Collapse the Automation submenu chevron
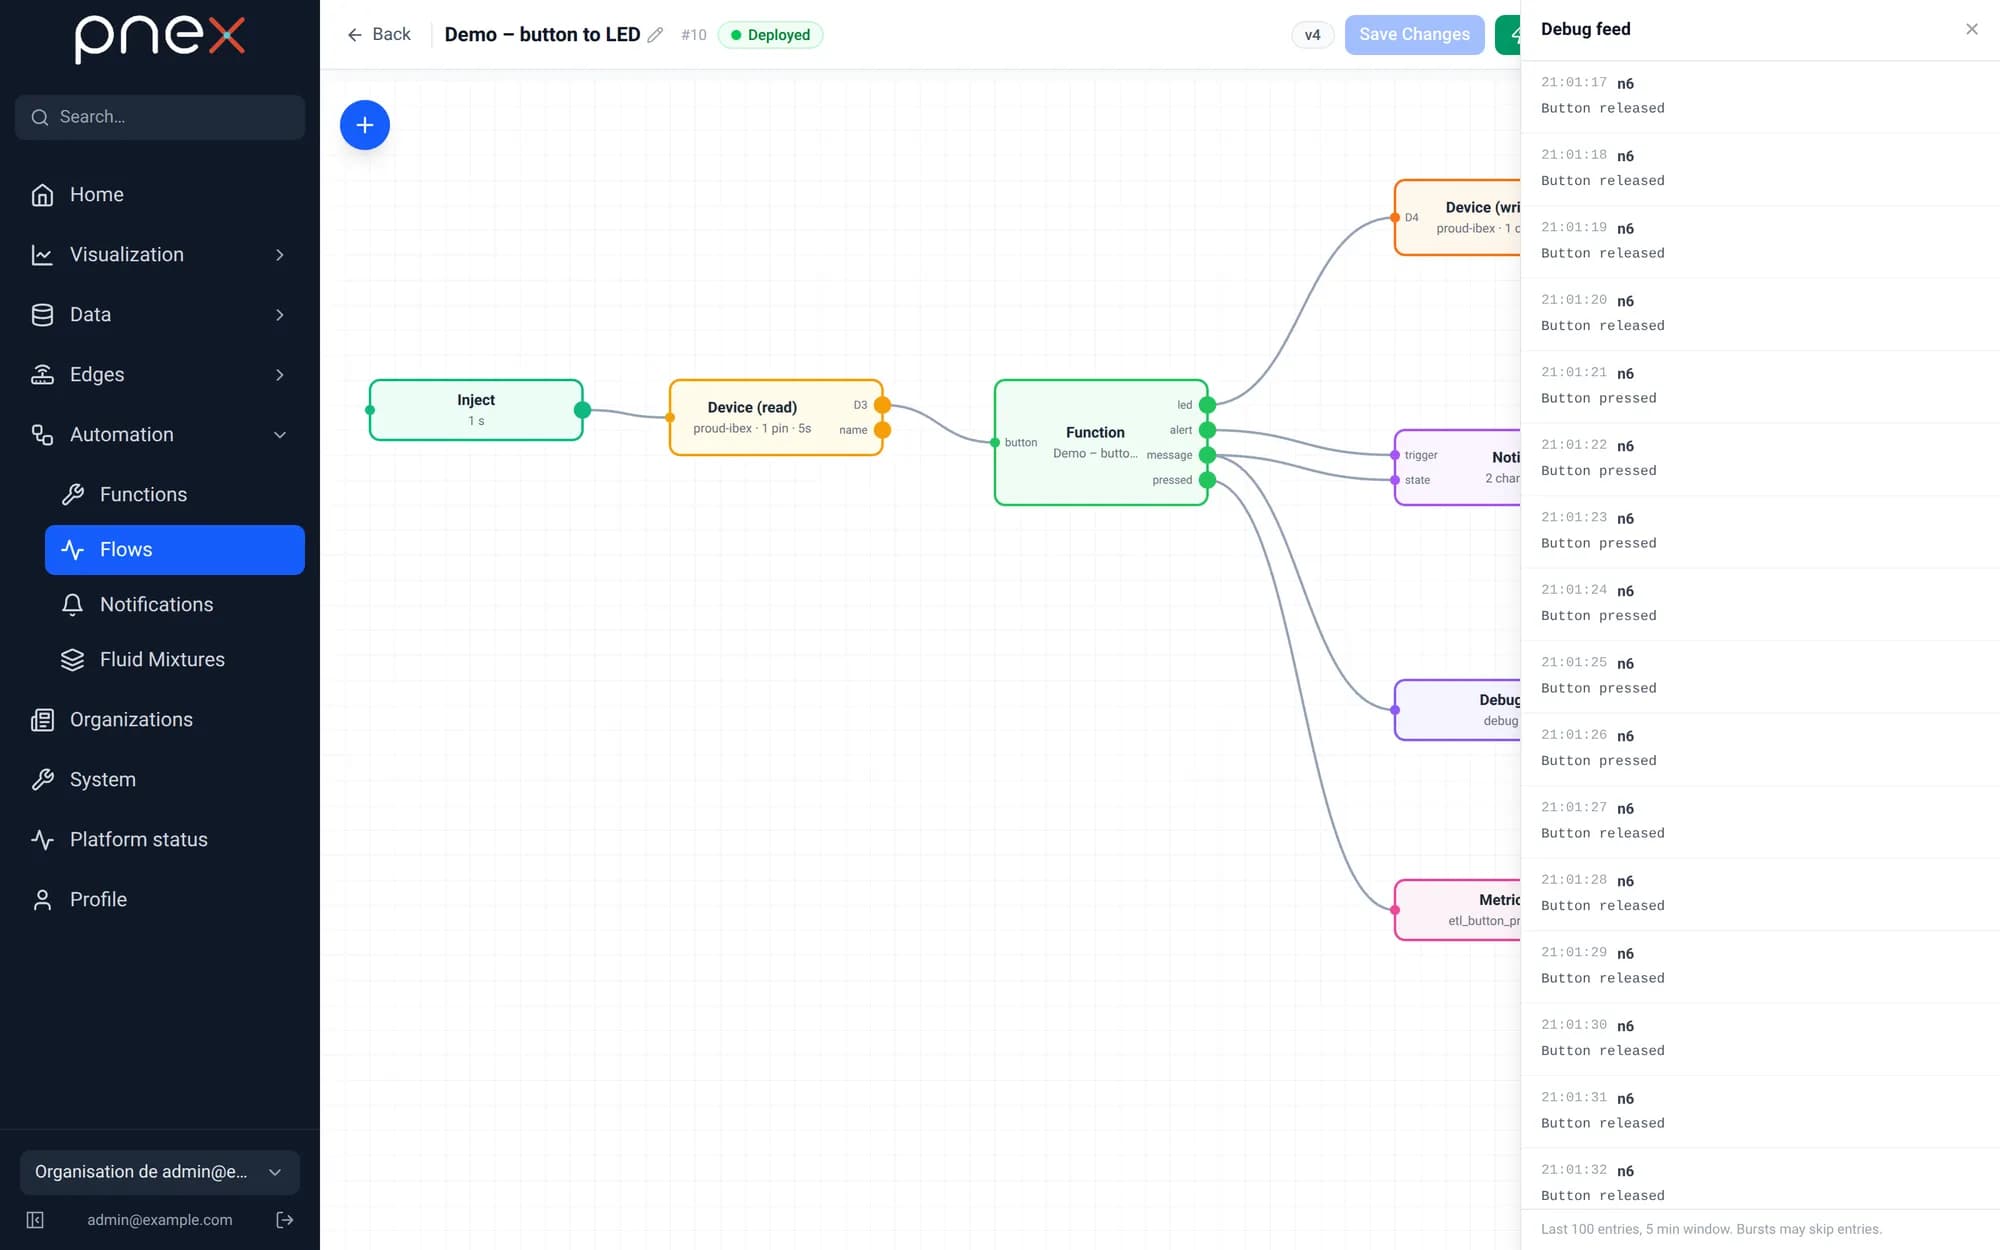This screenshot has height=1250, width=2000. click(280, 435)
